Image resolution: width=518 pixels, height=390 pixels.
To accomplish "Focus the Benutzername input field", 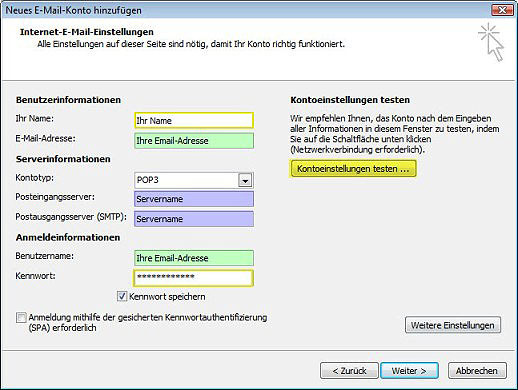I will pyautogui.click(x=194, y=258).
